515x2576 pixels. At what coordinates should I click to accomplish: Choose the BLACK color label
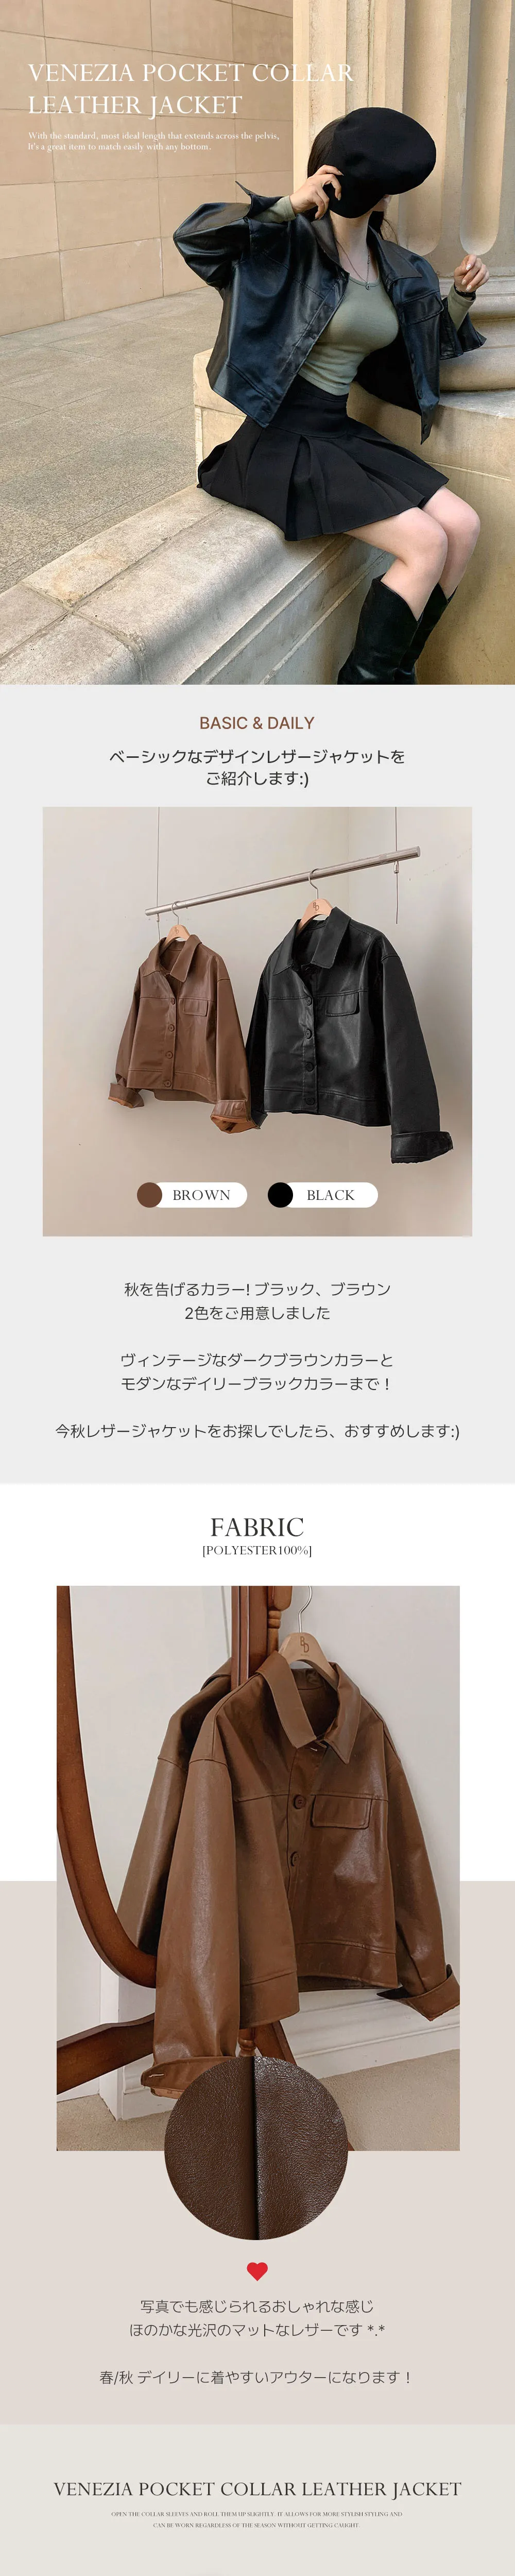[x=330, y=1195]
